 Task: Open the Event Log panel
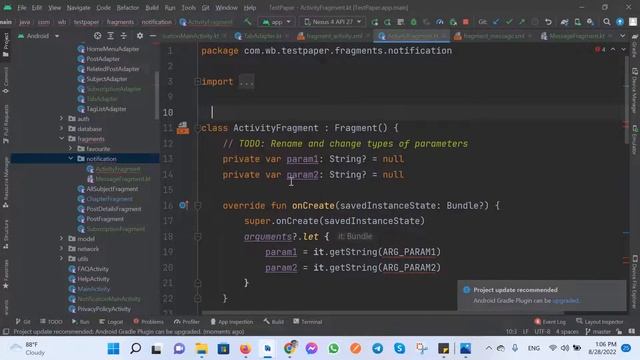pyautogui.click(x=550, y=322)
